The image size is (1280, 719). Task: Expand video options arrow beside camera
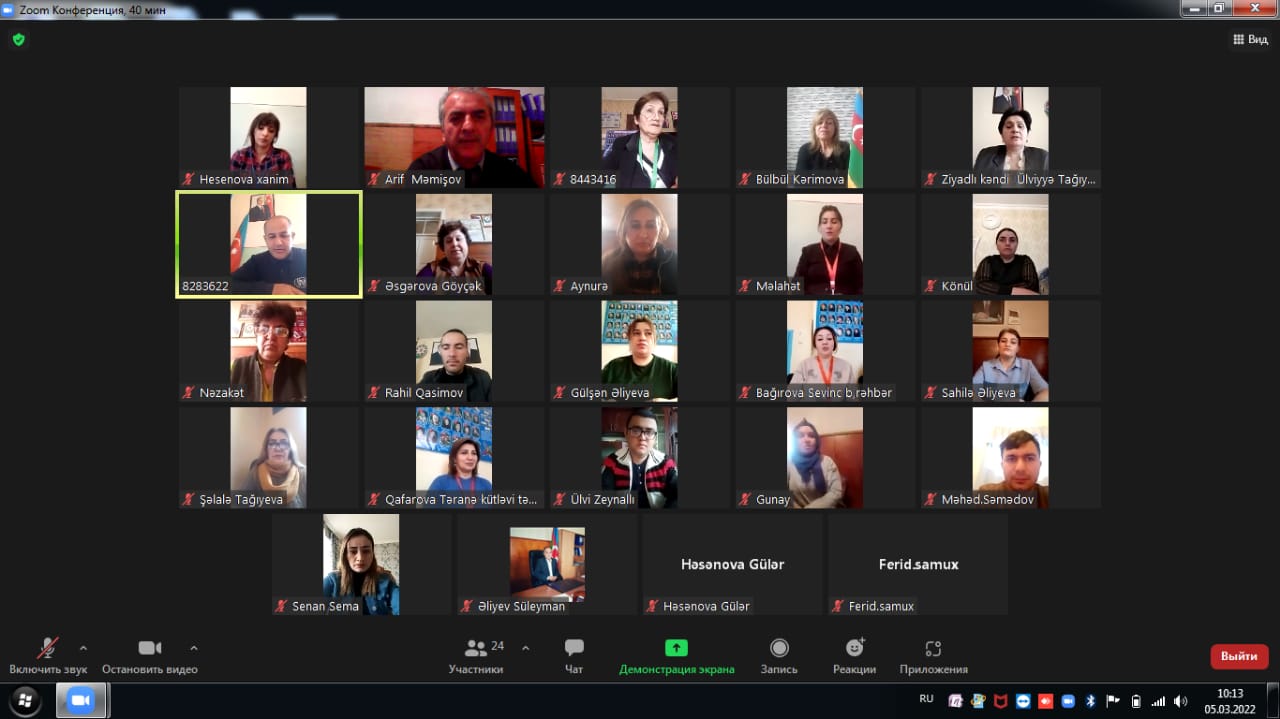194,647
